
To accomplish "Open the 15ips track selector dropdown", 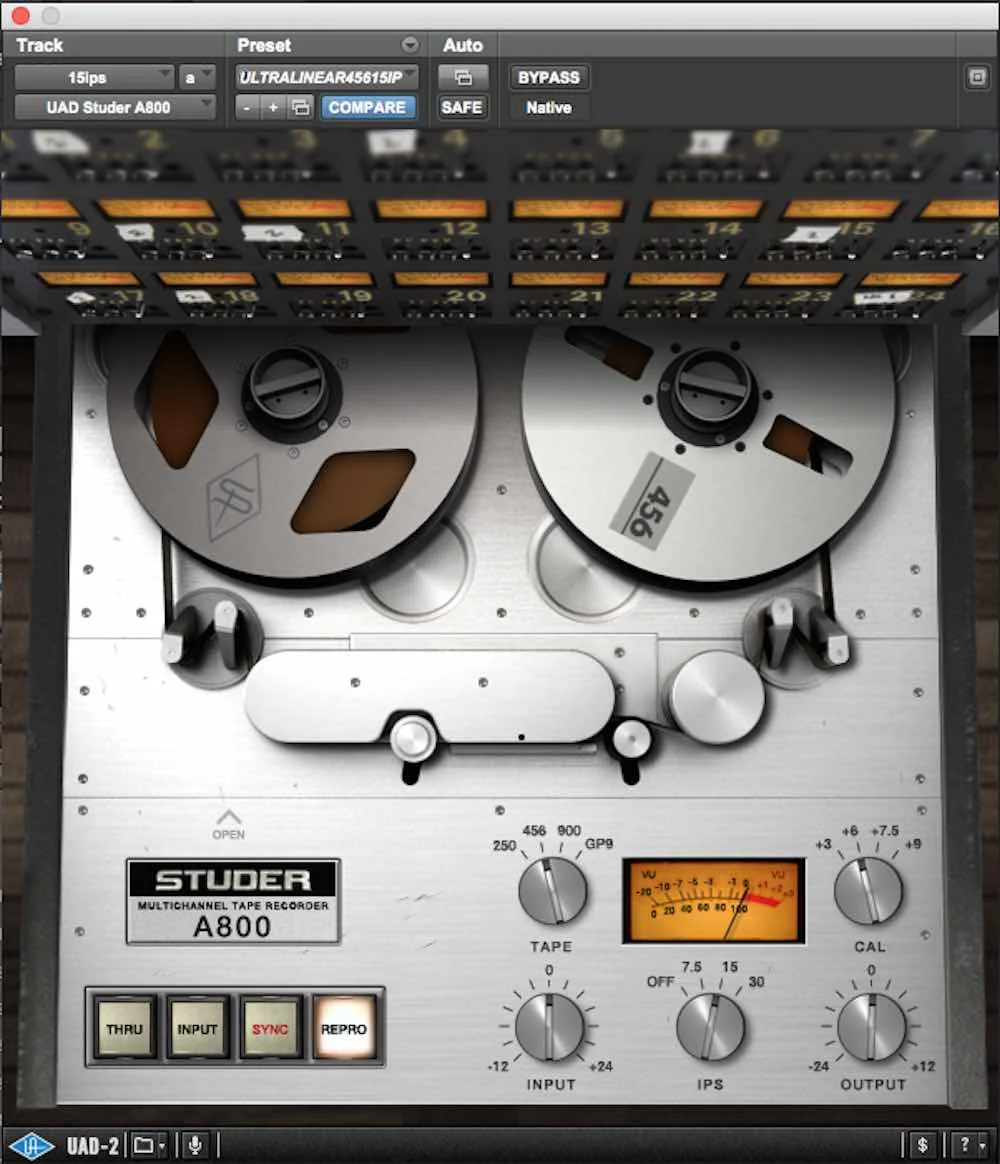I will coord(94,77).
